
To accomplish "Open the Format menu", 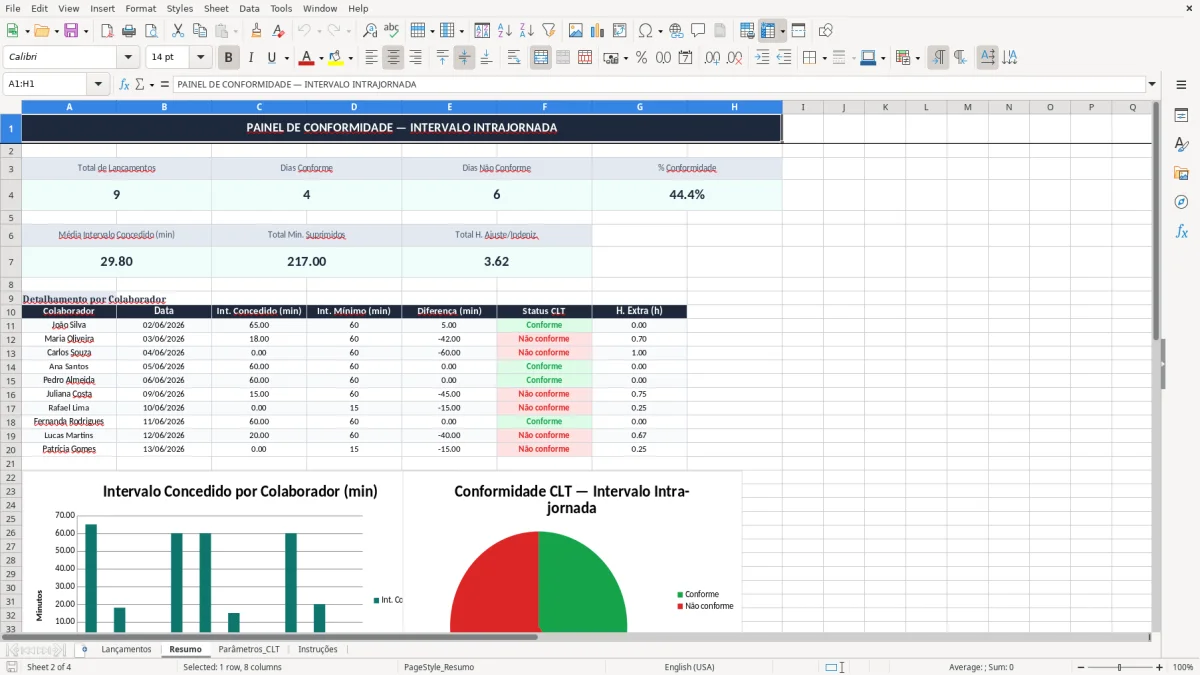I will [141, 8].
